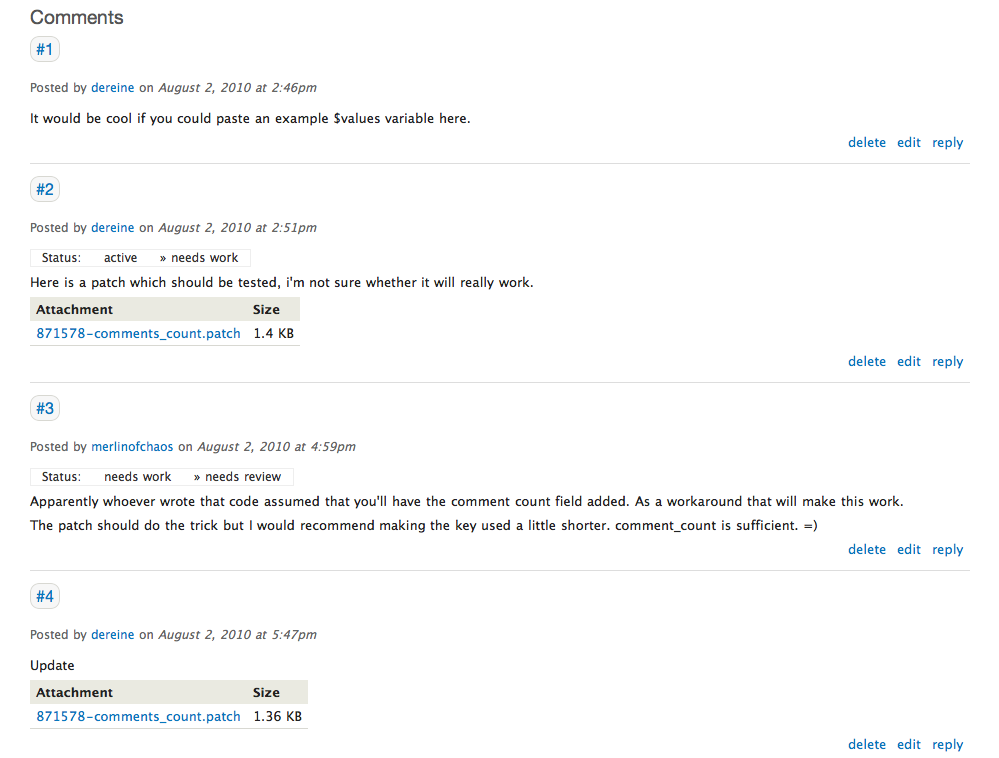Reply to comment #1
Screen dimensions: 999x758
(x=947, y=143)
